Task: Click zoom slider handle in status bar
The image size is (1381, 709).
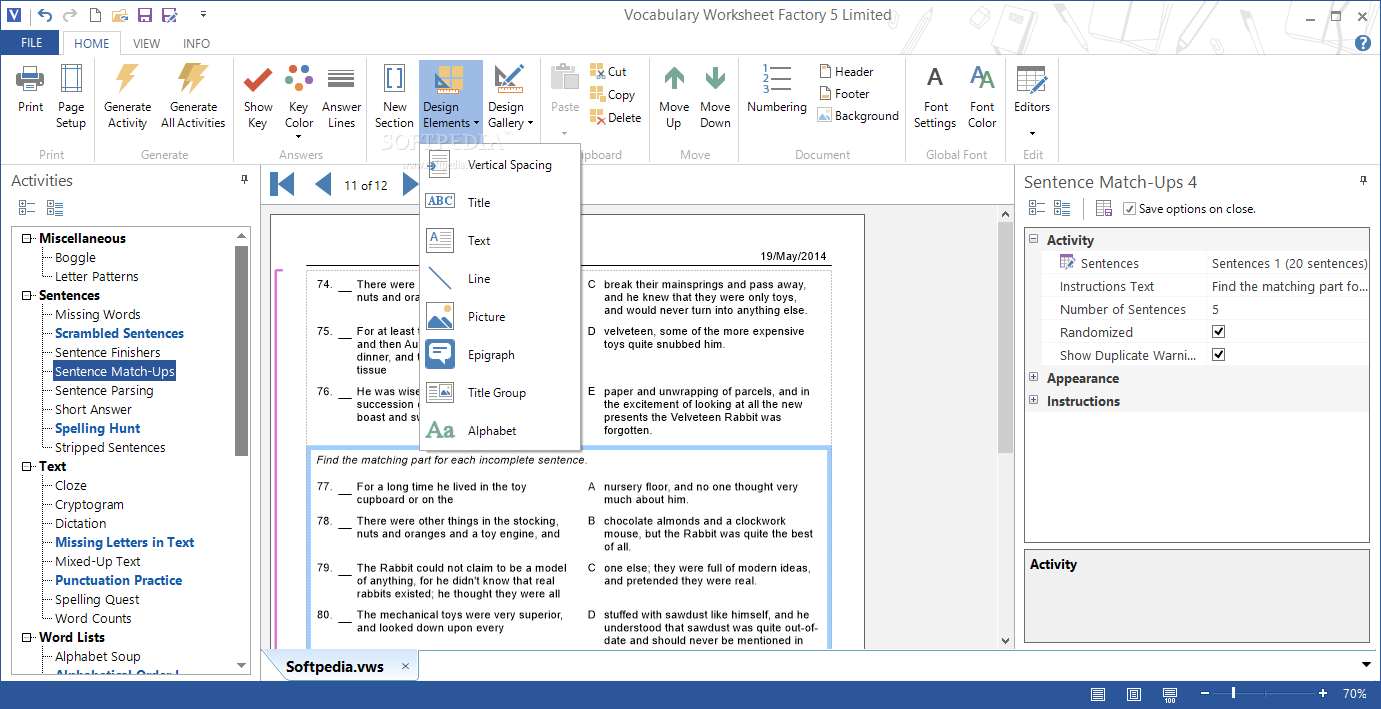Action: click(1233, 693)
